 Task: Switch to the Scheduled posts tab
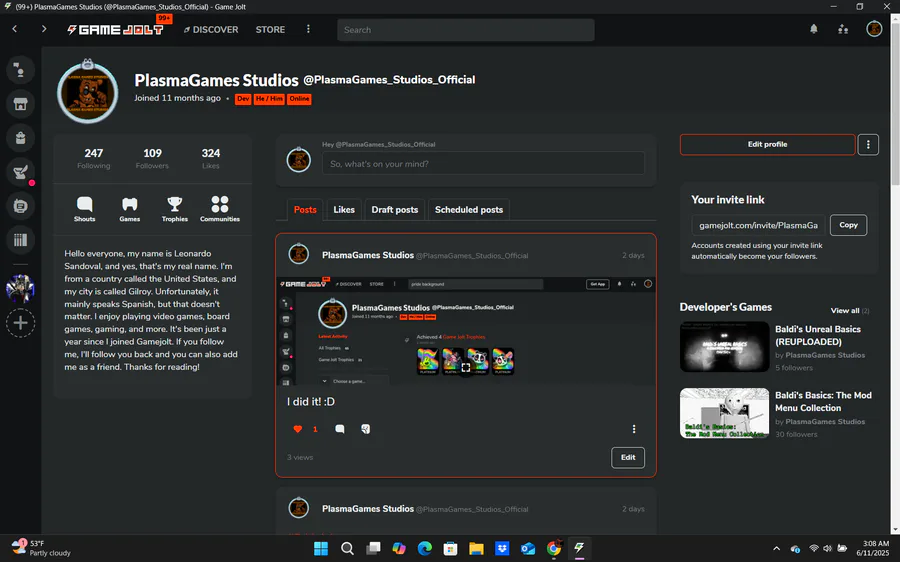pyautogui.click(x=468, y=210)
